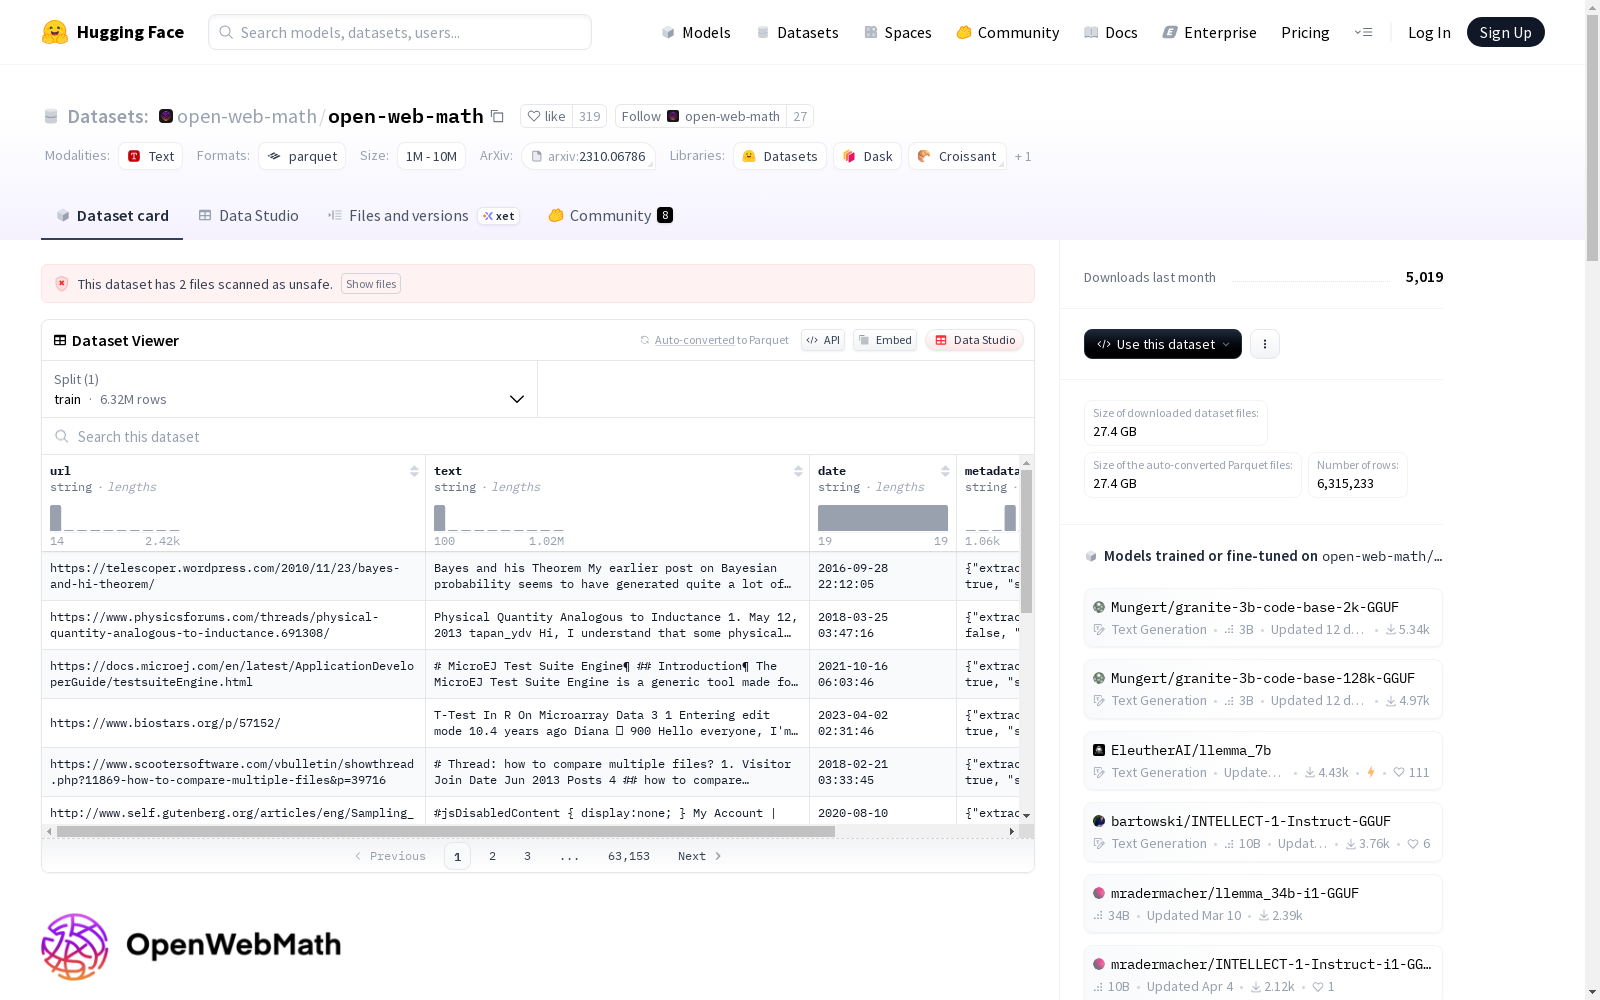Click the sort icon of the url column

click(414, 471)
